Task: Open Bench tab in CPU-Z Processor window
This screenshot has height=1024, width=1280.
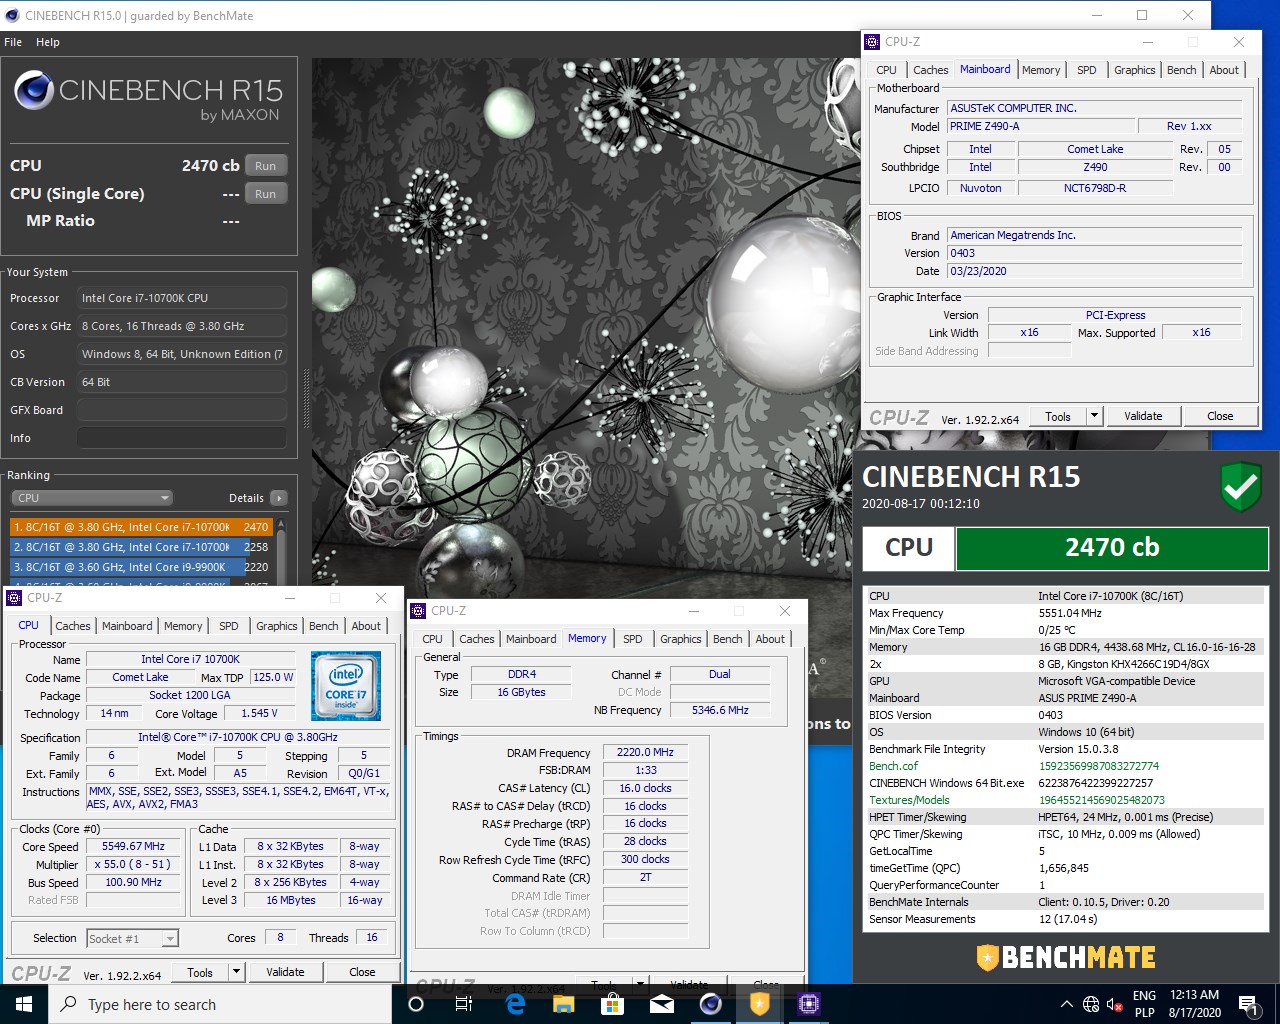Action: 323,626
